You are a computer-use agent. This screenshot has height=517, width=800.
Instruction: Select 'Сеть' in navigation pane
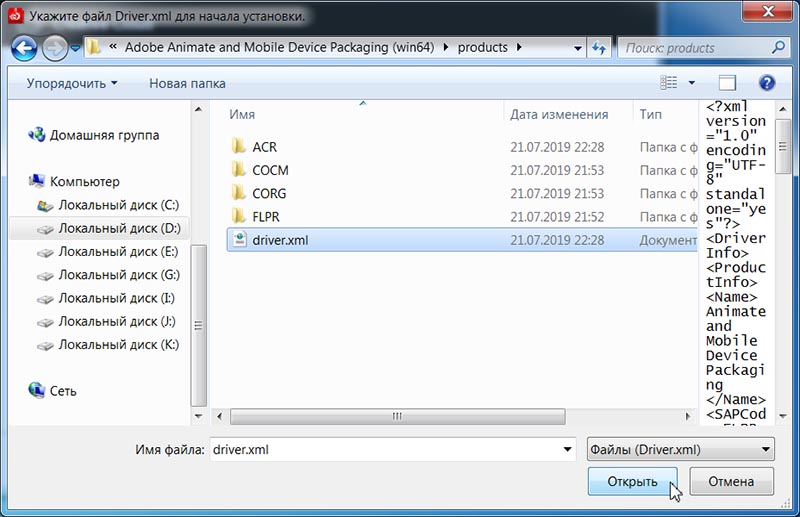coord(63,391)
